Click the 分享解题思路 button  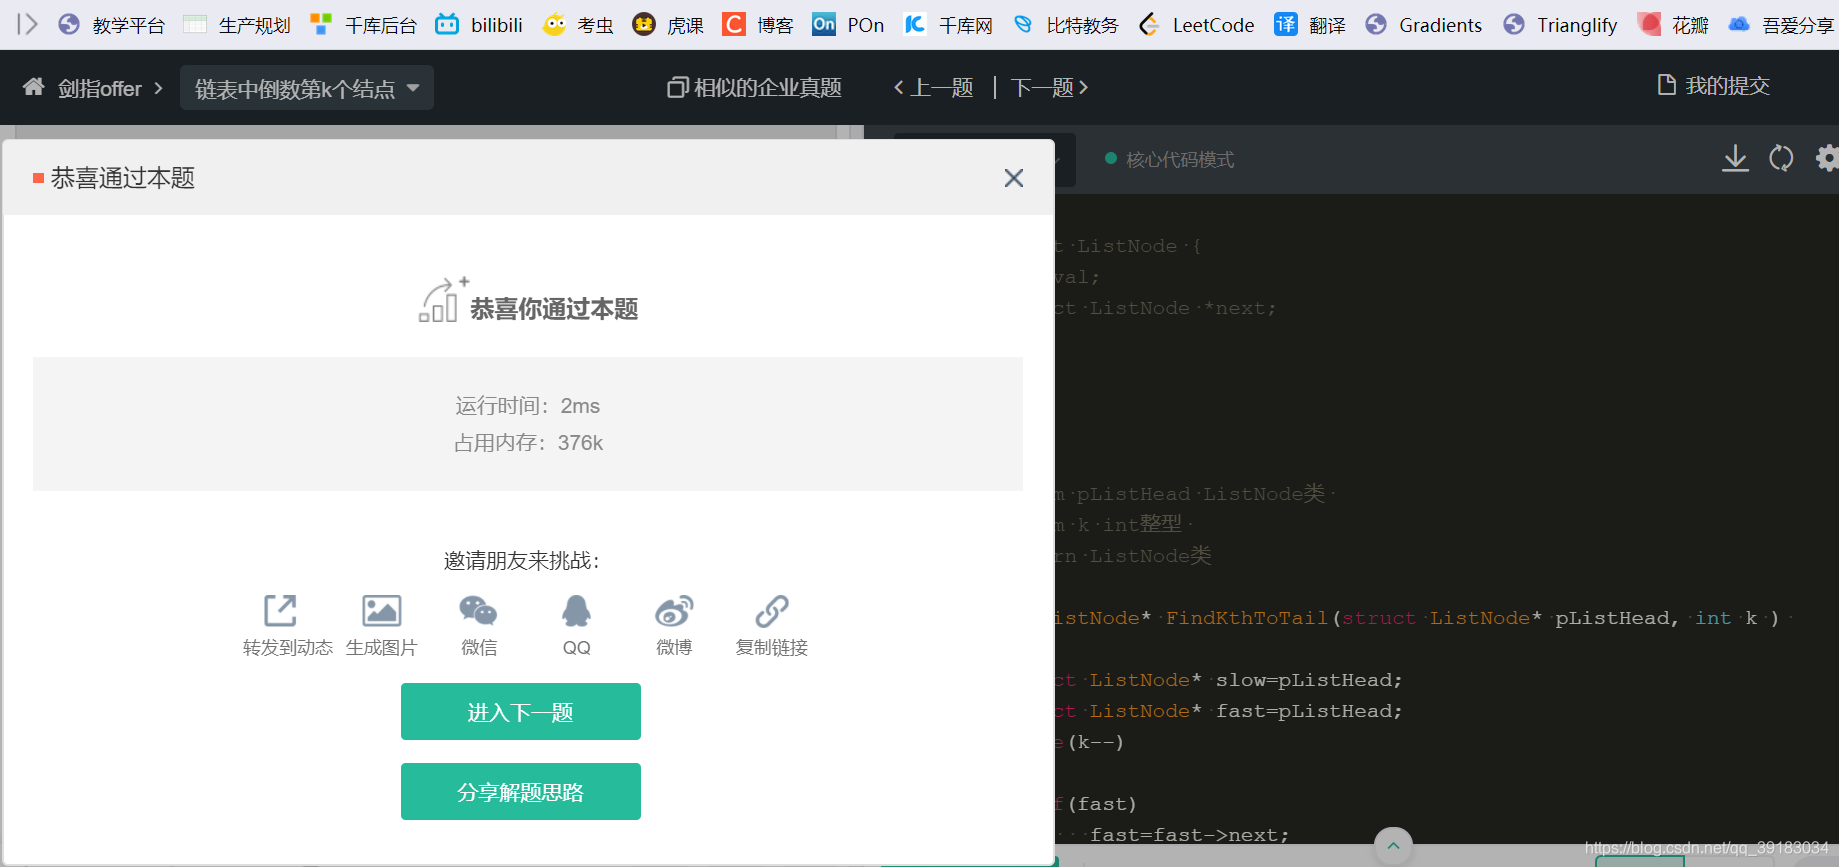(x=521, y=792)
